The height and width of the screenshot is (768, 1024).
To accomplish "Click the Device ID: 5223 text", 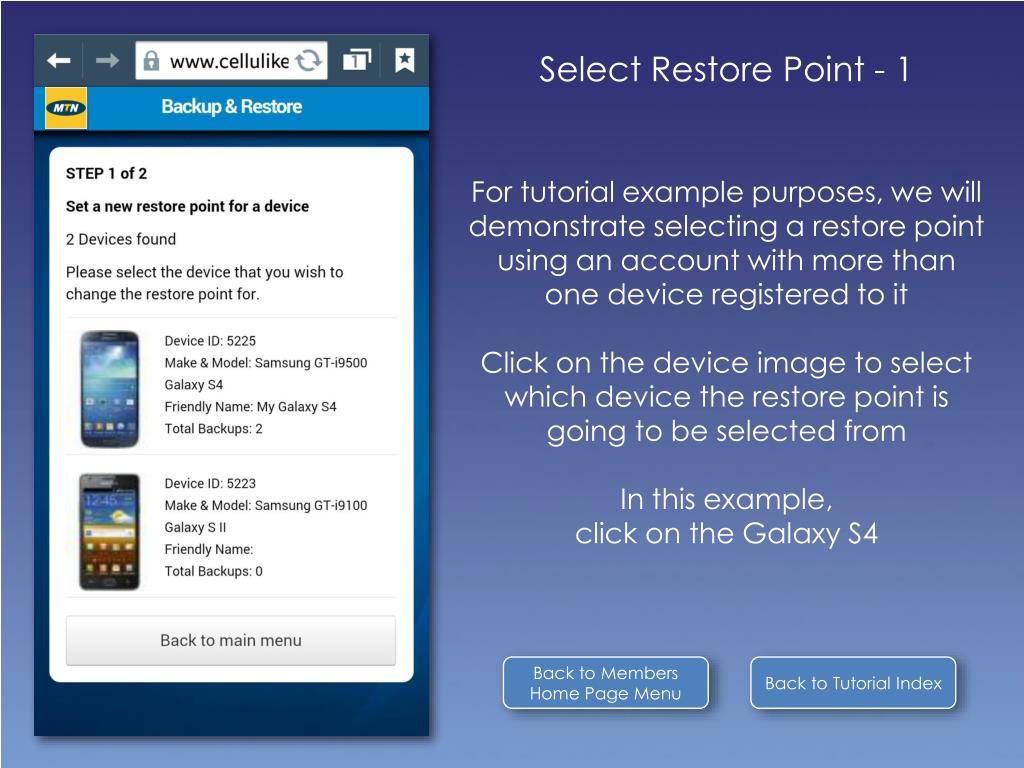I will click(x=210, y=483).
